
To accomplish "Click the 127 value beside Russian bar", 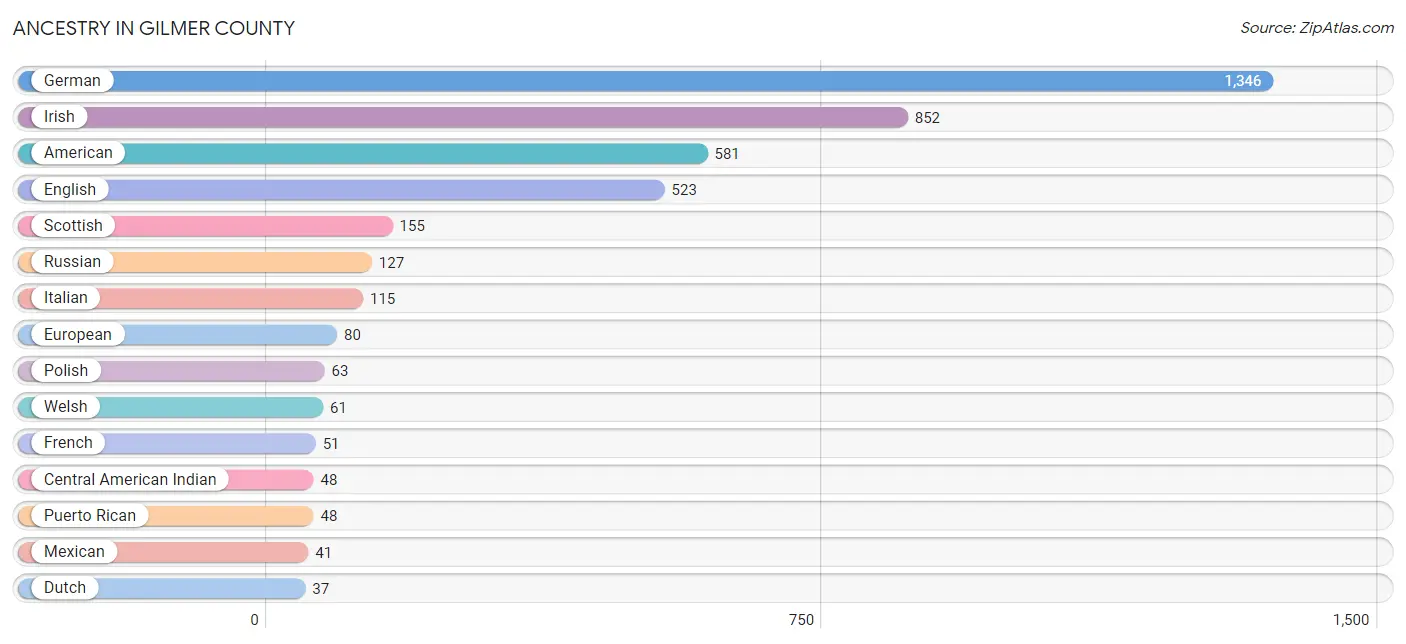I will tap(391, 263).
